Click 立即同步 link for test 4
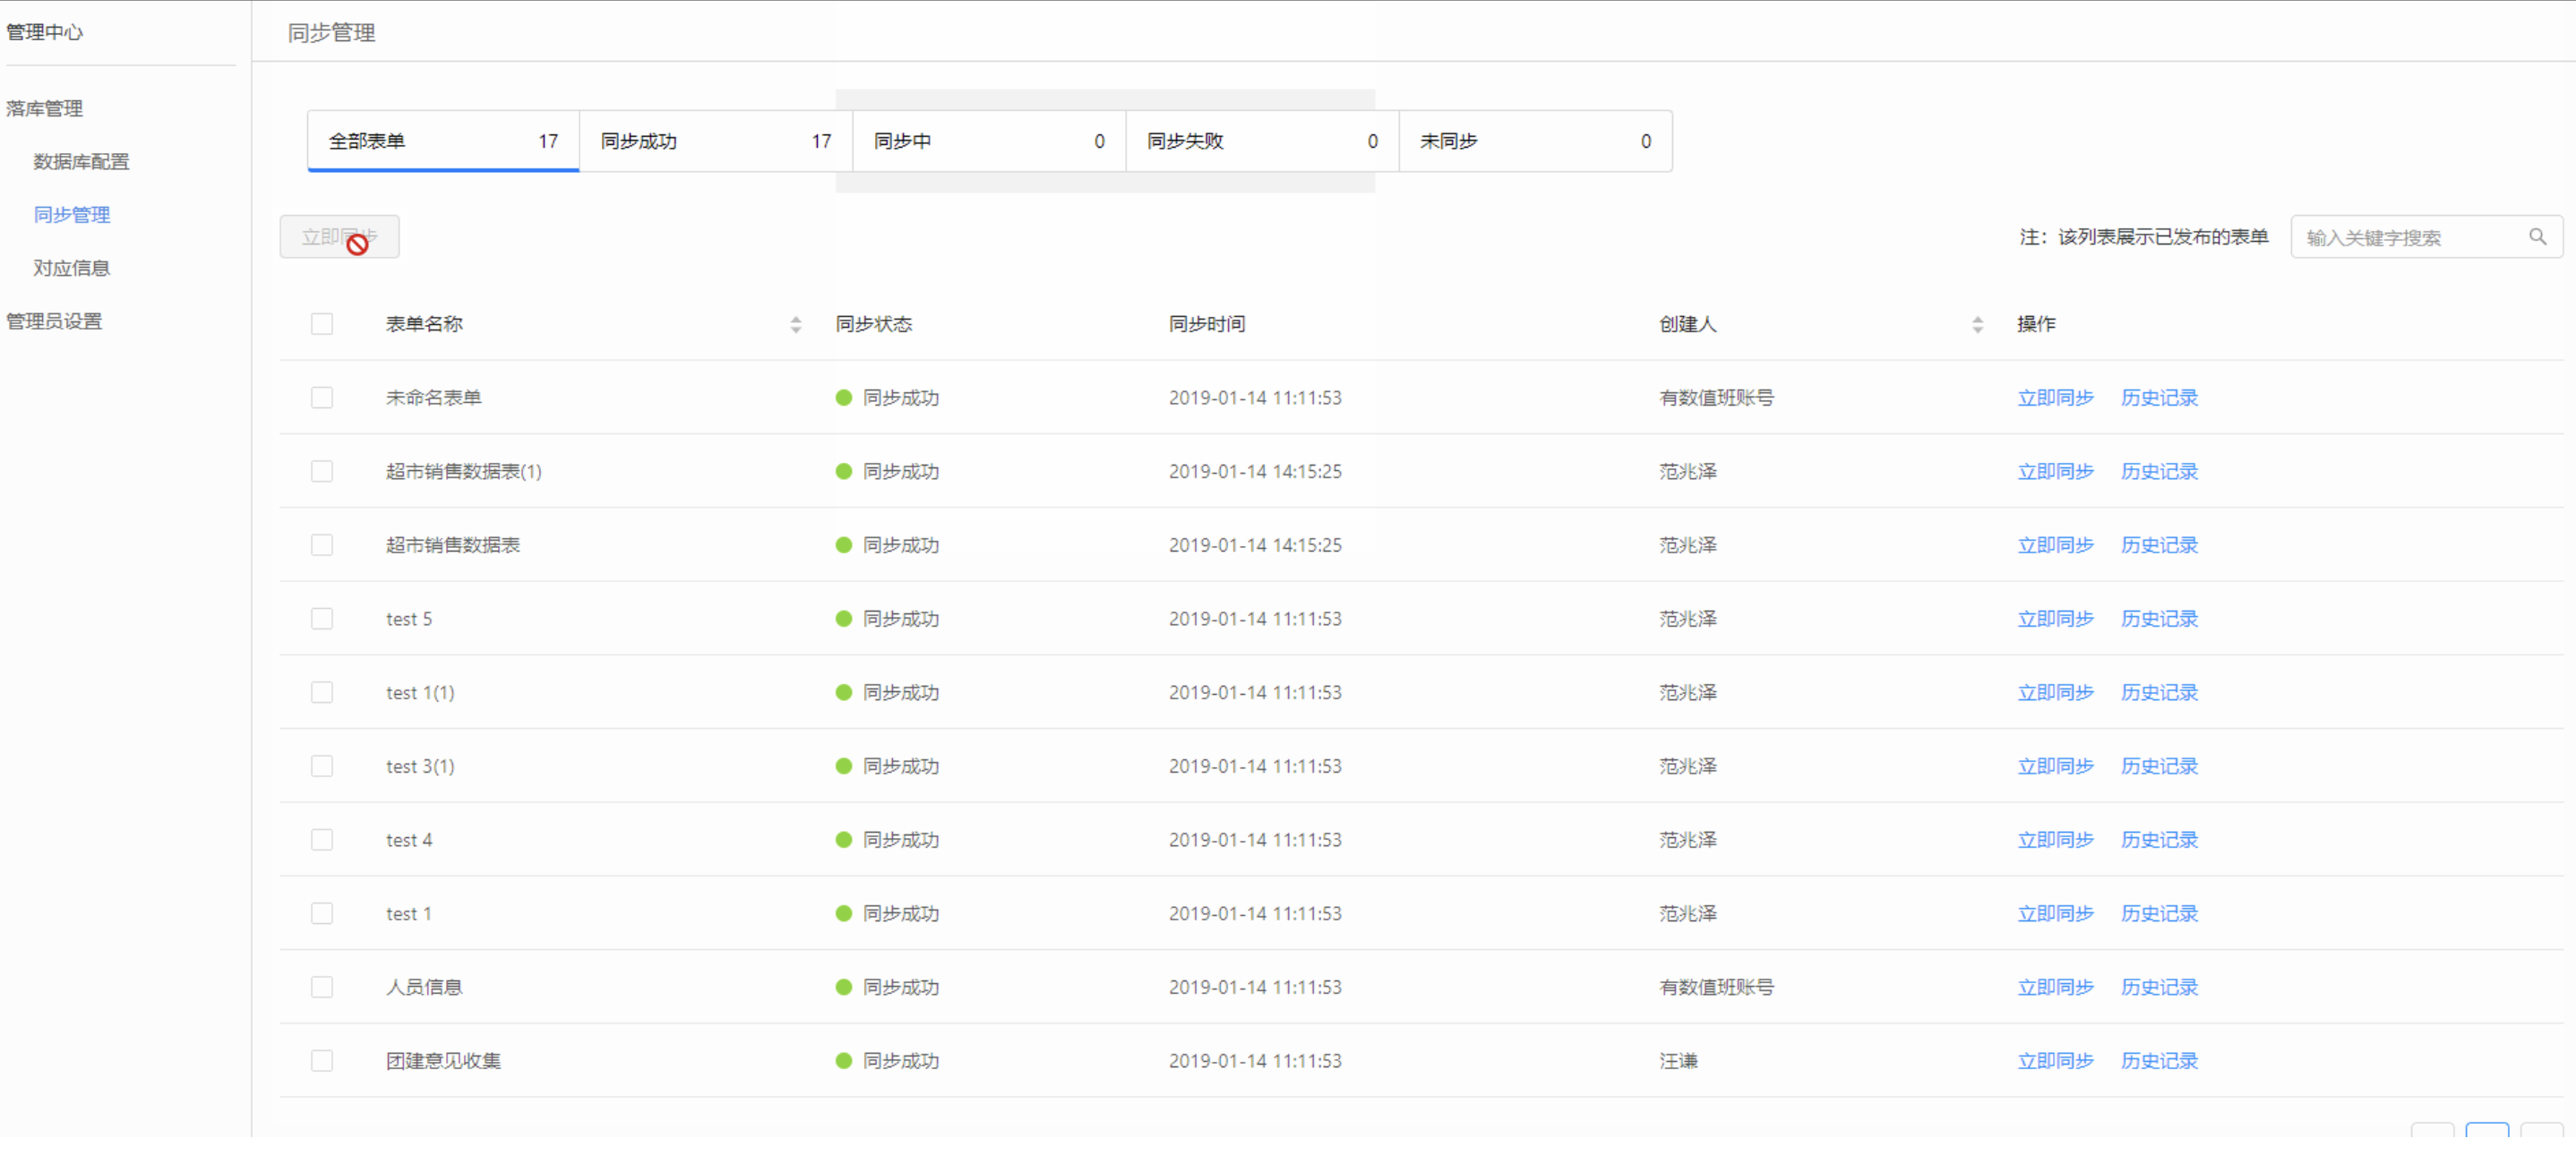The image size is (2576, 1164). [x=2054, y=840]
